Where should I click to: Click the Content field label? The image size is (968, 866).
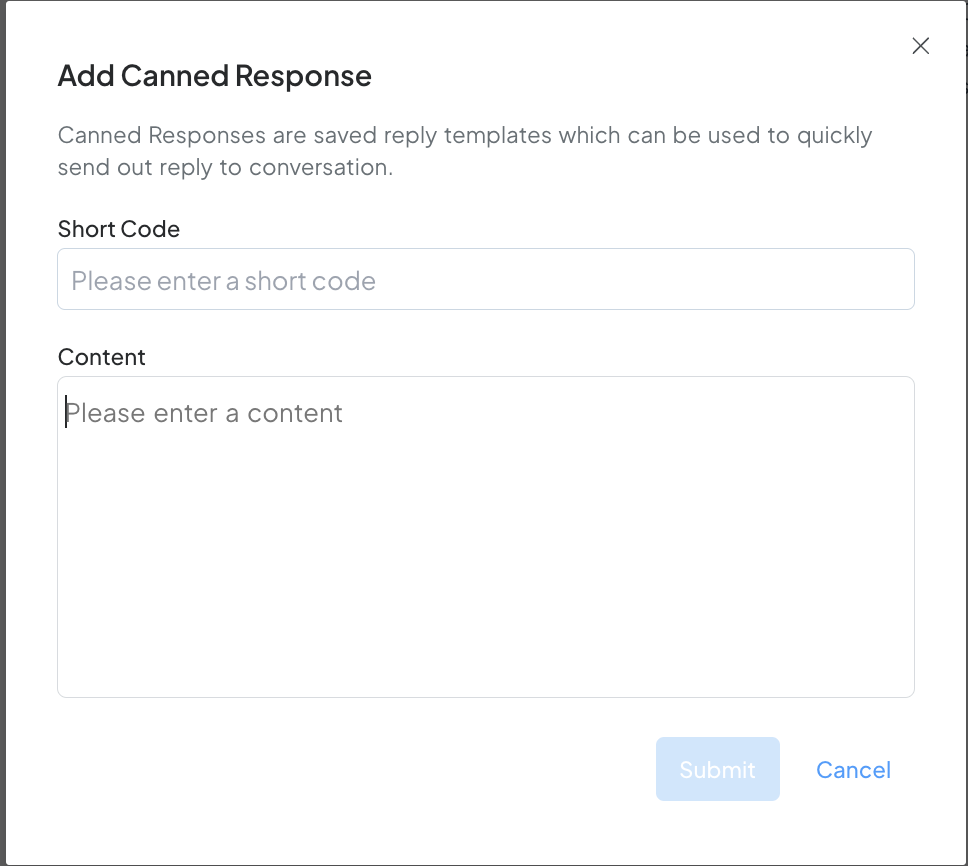[102, 357]
